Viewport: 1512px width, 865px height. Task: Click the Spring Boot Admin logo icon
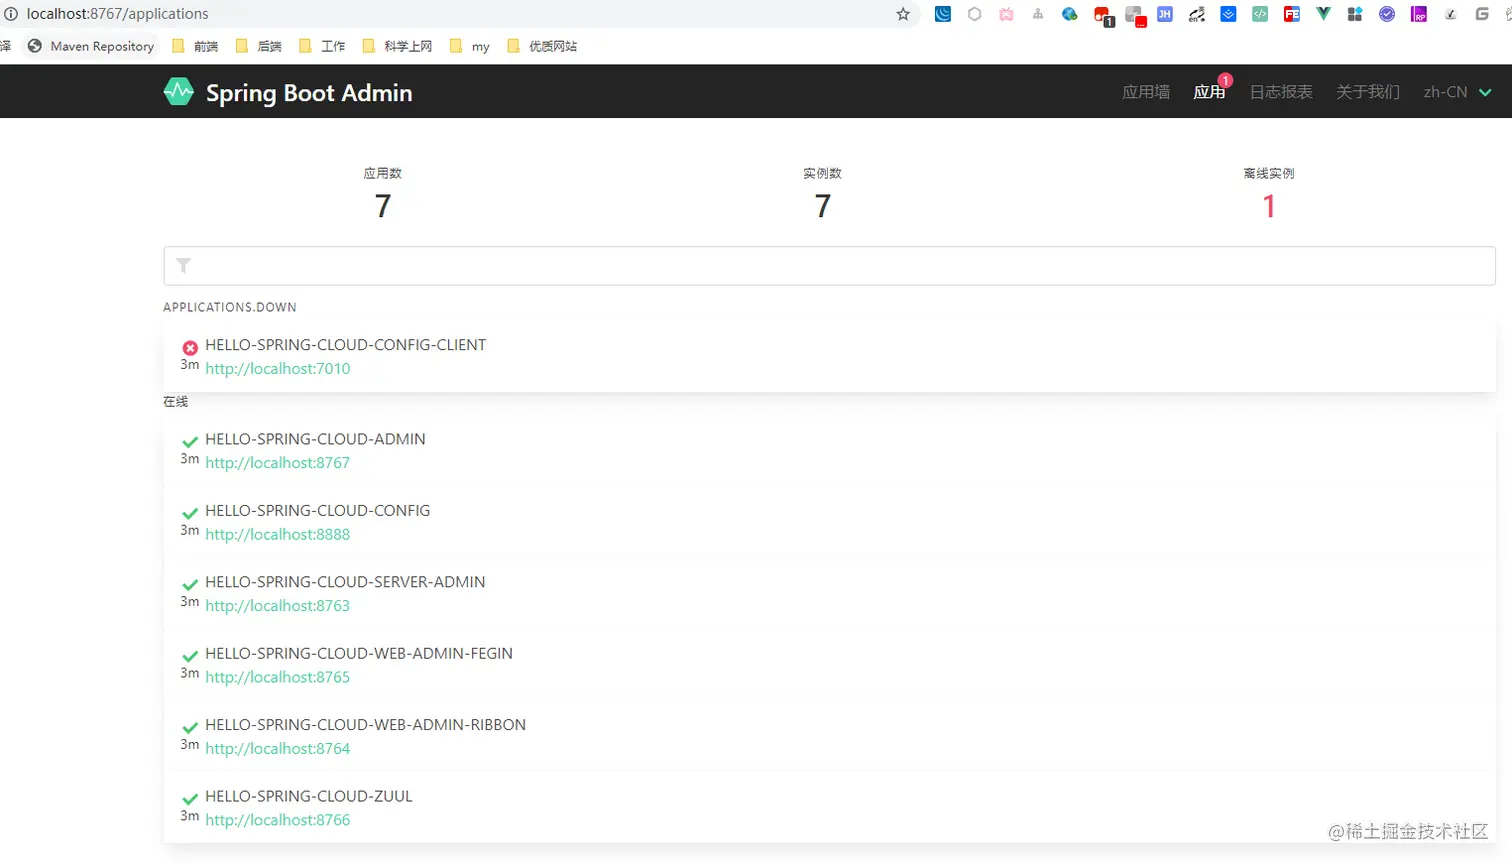pyautogui.click(x=179, y=92)
